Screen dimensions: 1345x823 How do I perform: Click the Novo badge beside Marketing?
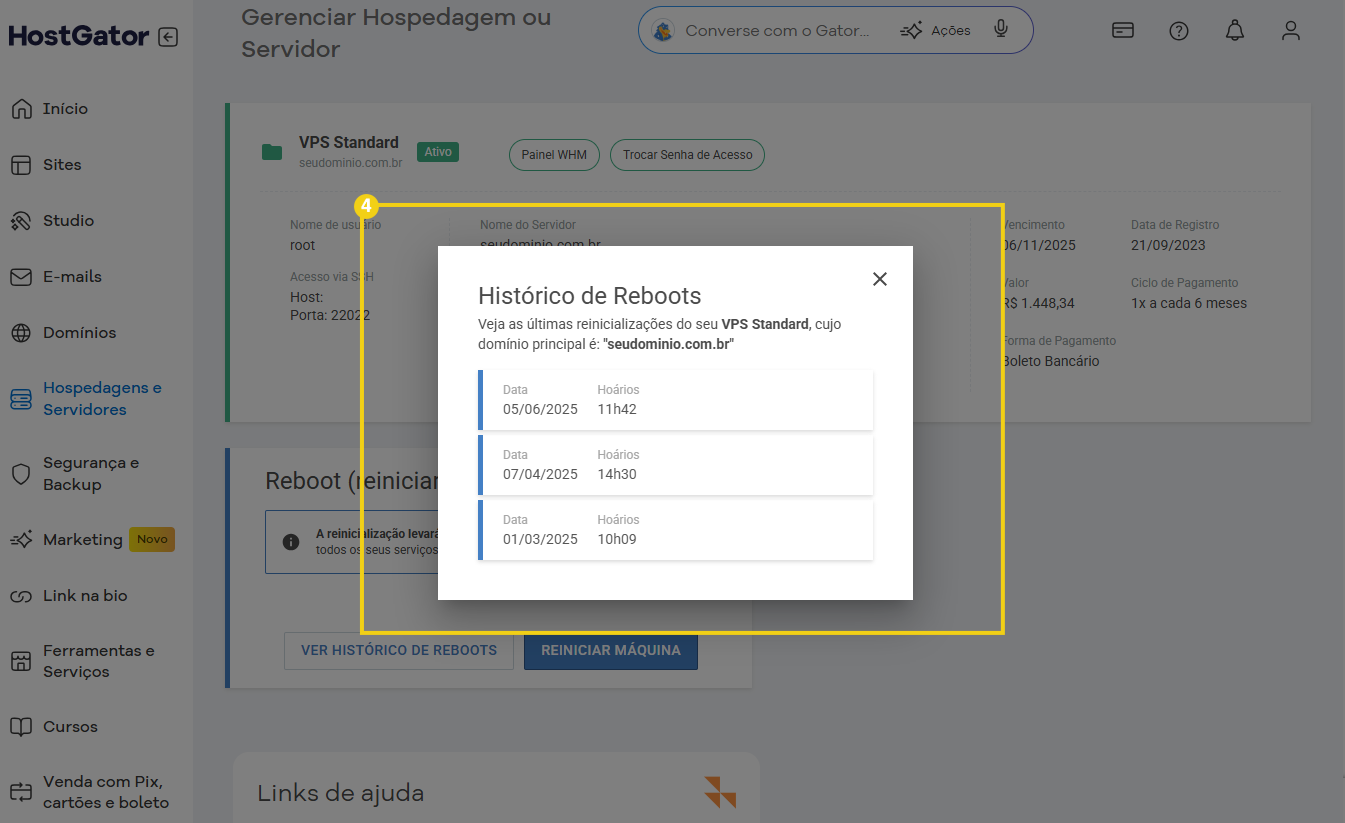pyautogui.click(x=152, y=539)
